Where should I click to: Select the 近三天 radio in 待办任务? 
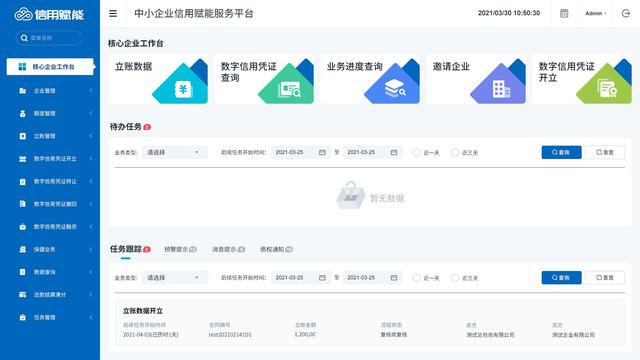coord(455,153)
